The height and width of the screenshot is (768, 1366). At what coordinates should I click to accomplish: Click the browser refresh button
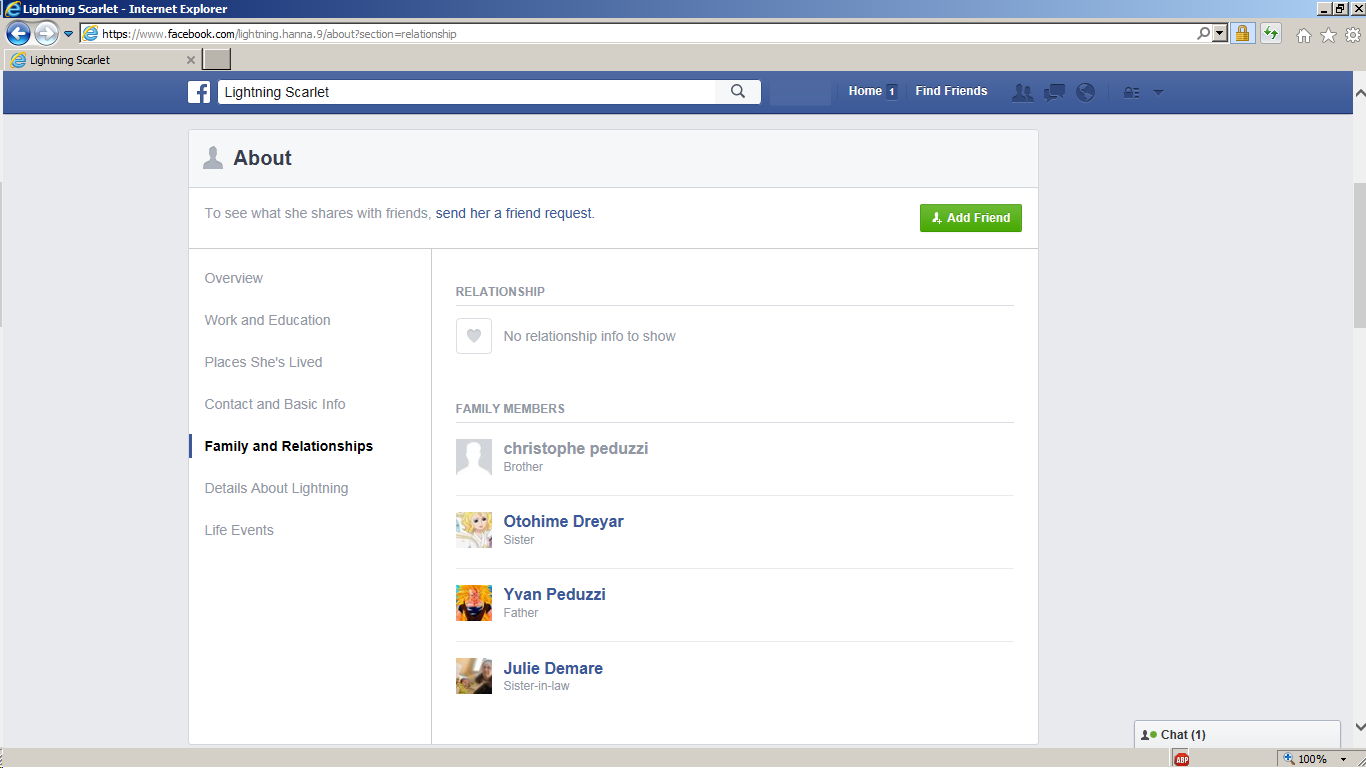(x=1270, y=34)
